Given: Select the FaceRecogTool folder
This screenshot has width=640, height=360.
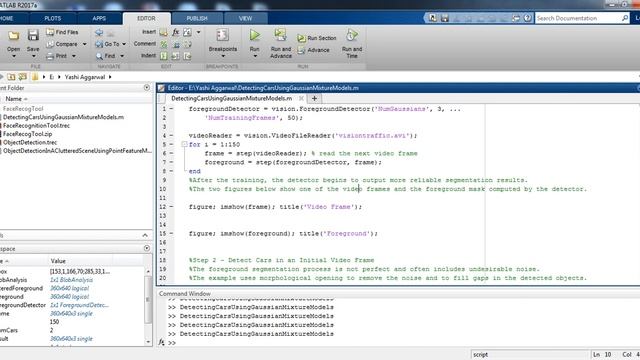Looking at the screenshot, I should [x=22, y=109].
